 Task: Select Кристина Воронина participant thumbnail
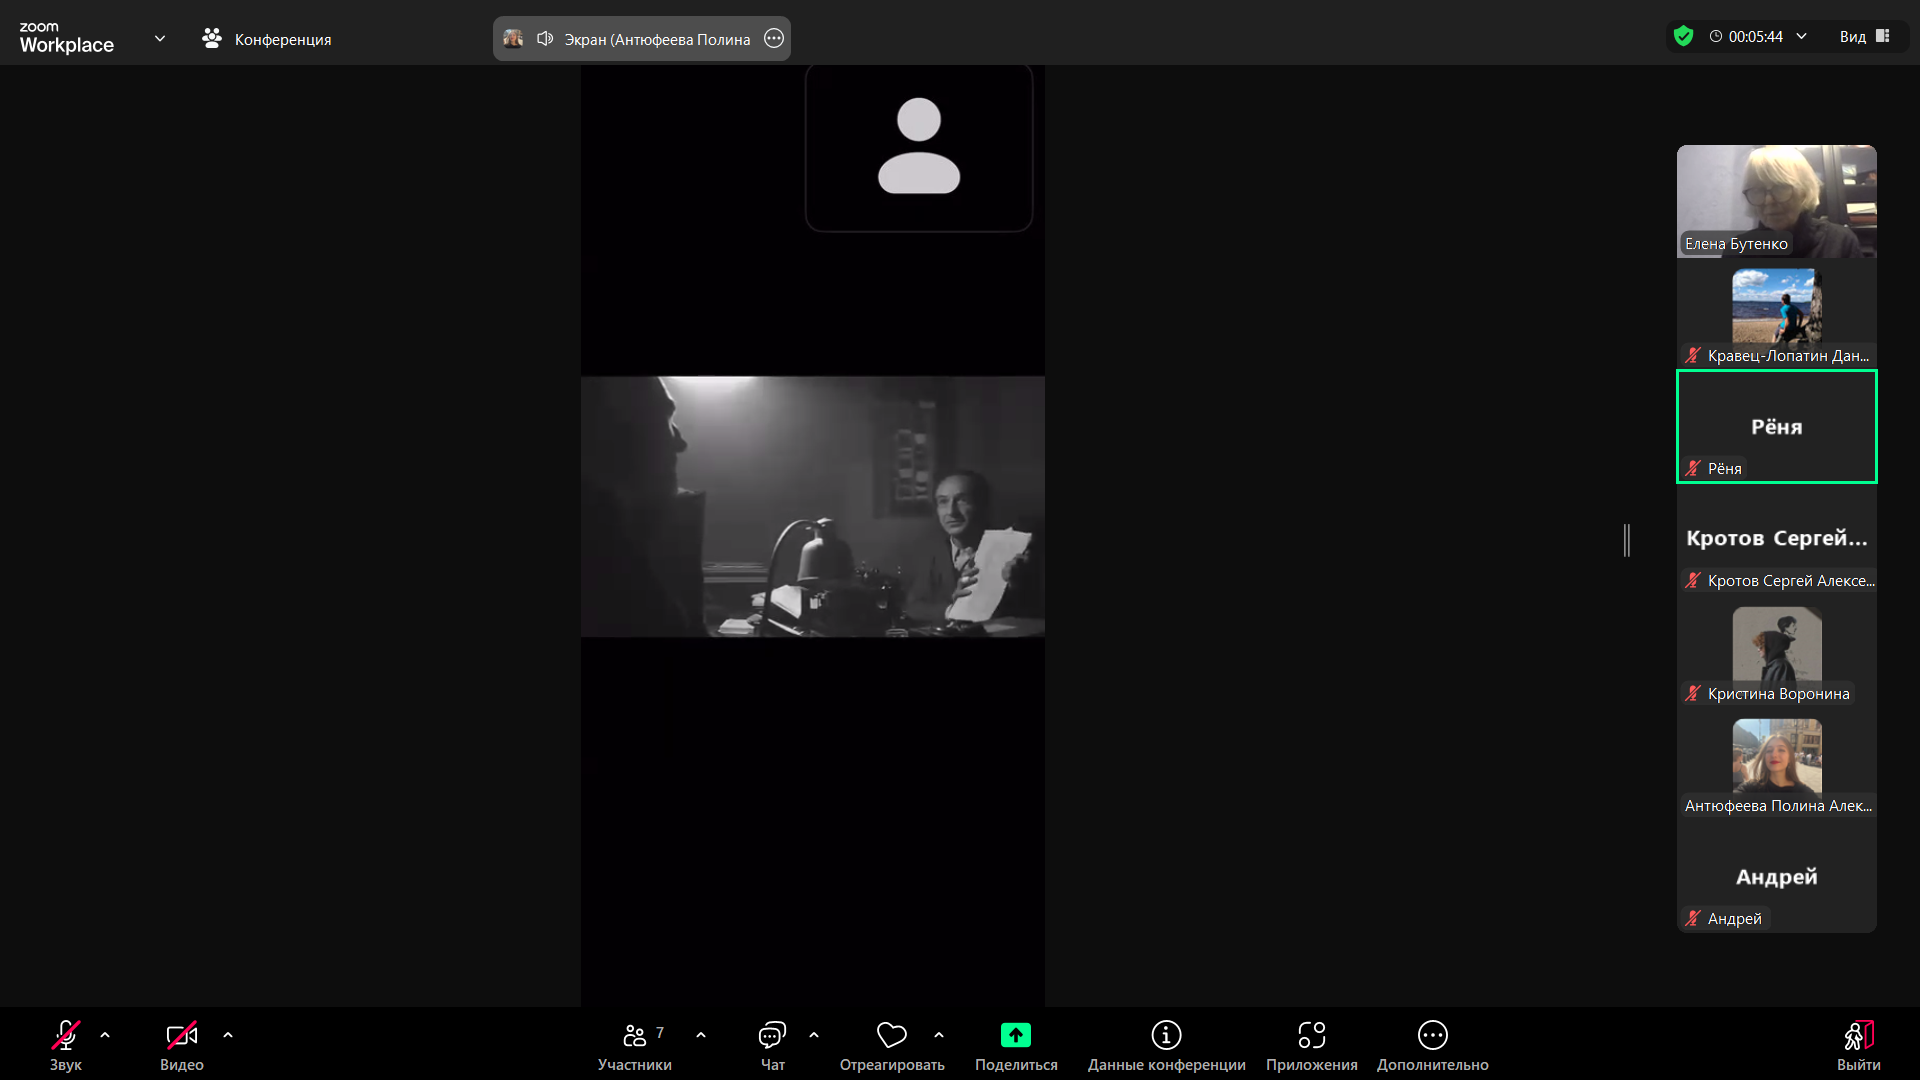1777,652
